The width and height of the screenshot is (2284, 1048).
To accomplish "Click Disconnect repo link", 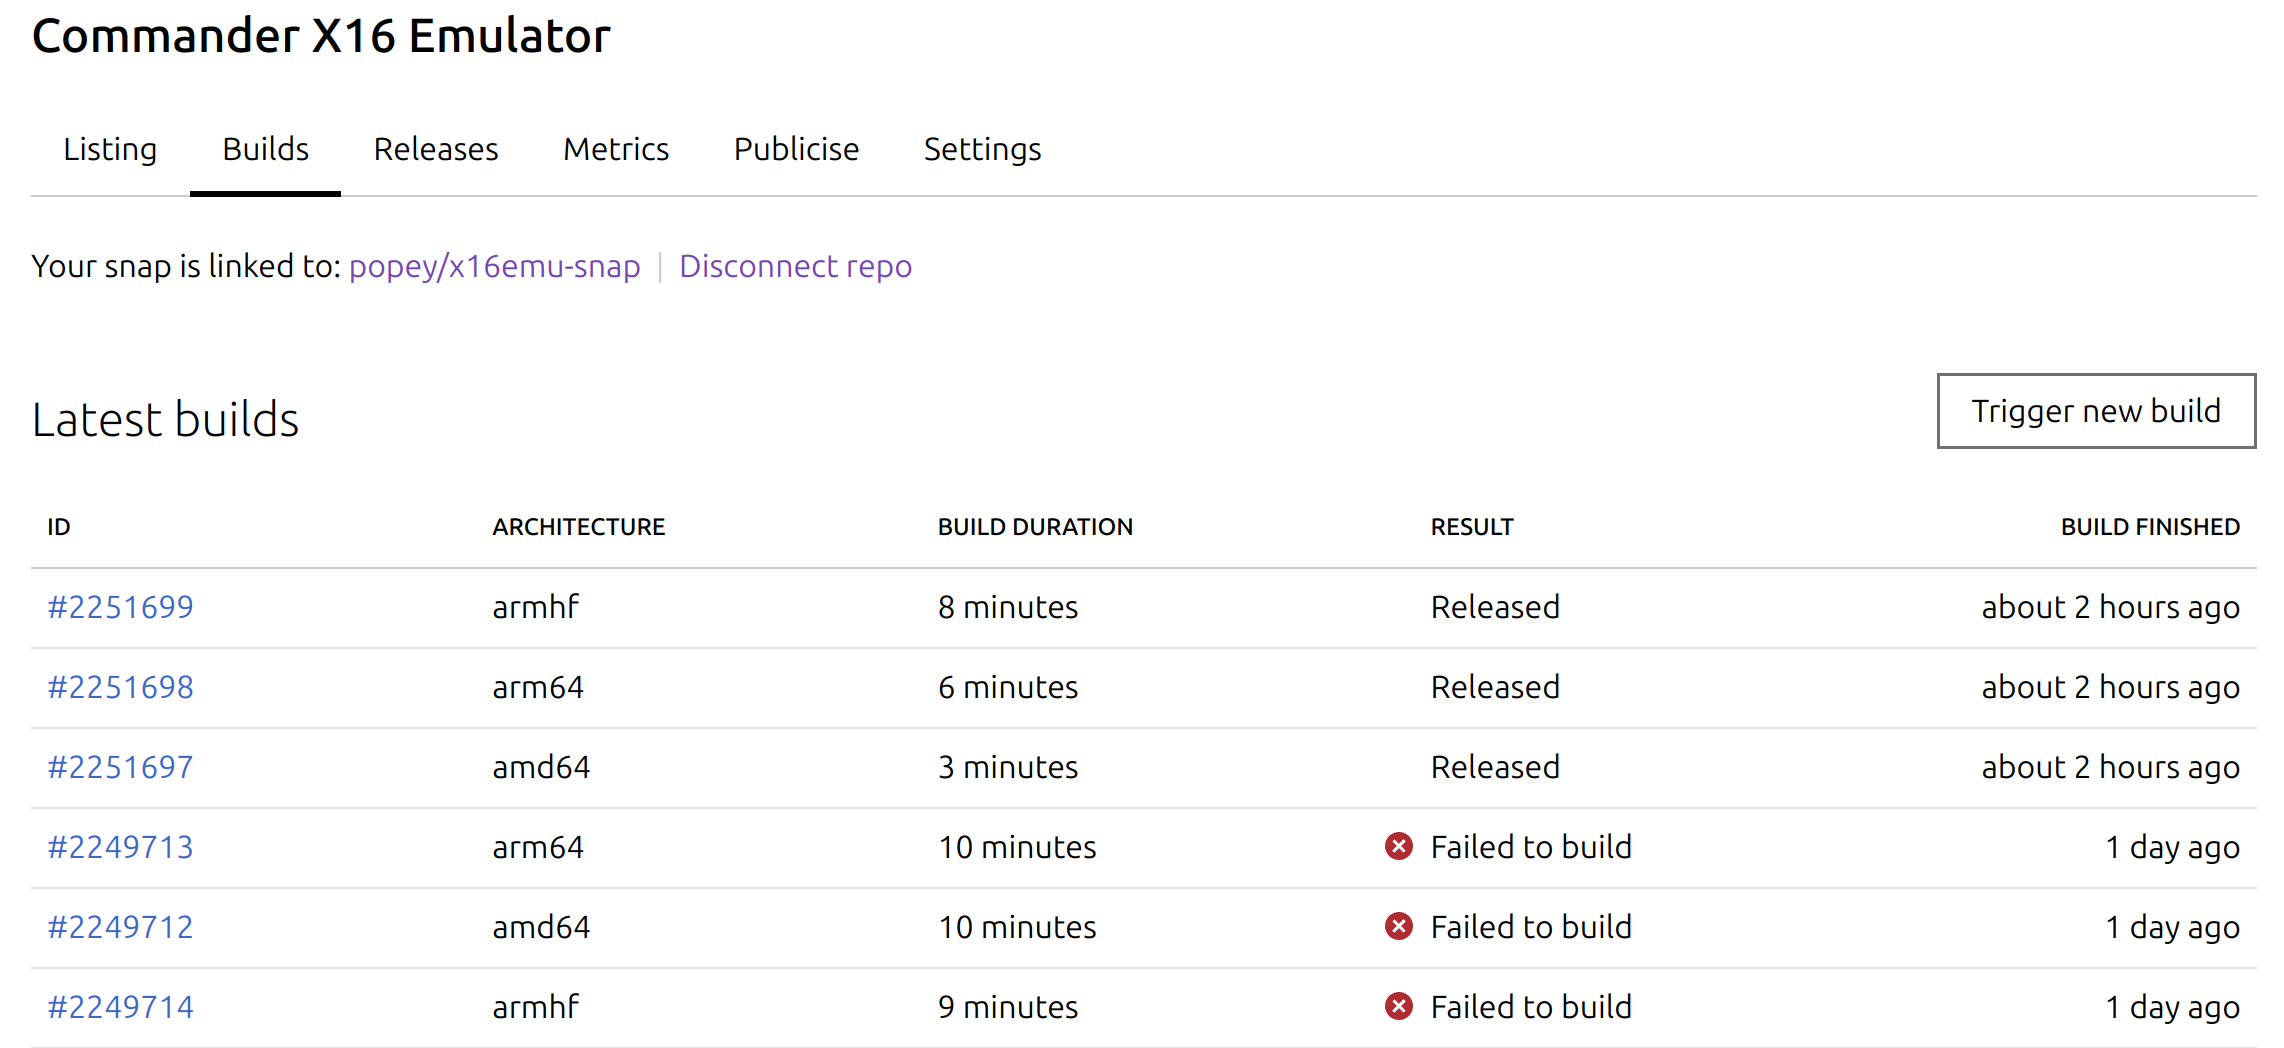I will pyautogui.click(x=795, y=266).
